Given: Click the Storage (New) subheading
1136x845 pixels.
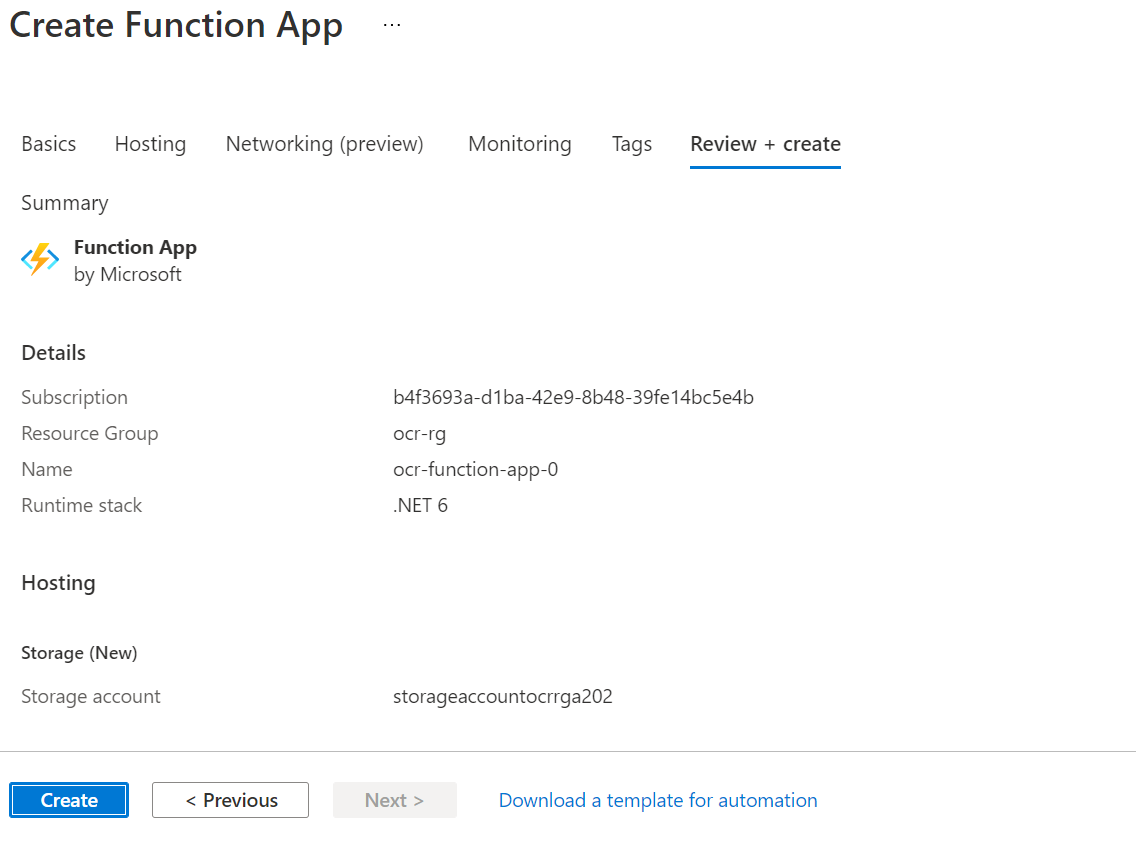Looking at the screenshot, I should pyautogui.click(x=79, y=653).
